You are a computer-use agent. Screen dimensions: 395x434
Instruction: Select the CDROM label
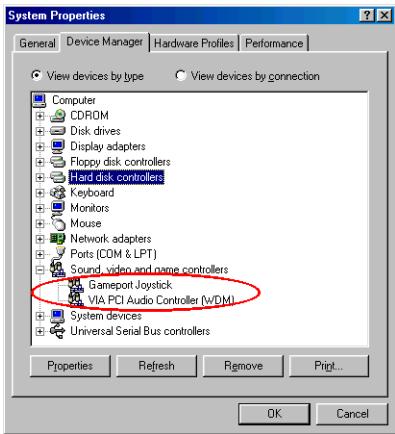tap(89, 116)
